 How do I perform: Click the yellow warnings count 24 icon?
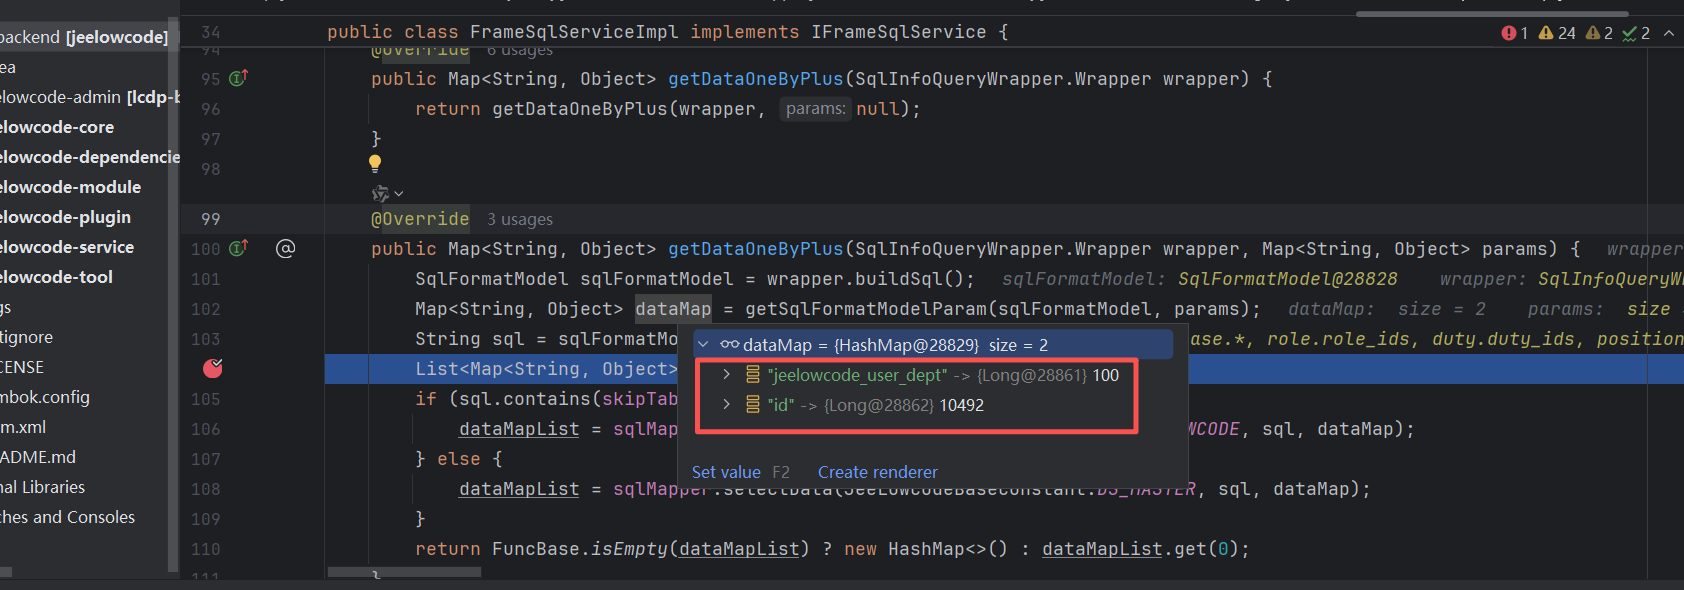(x=1557, y=33)
